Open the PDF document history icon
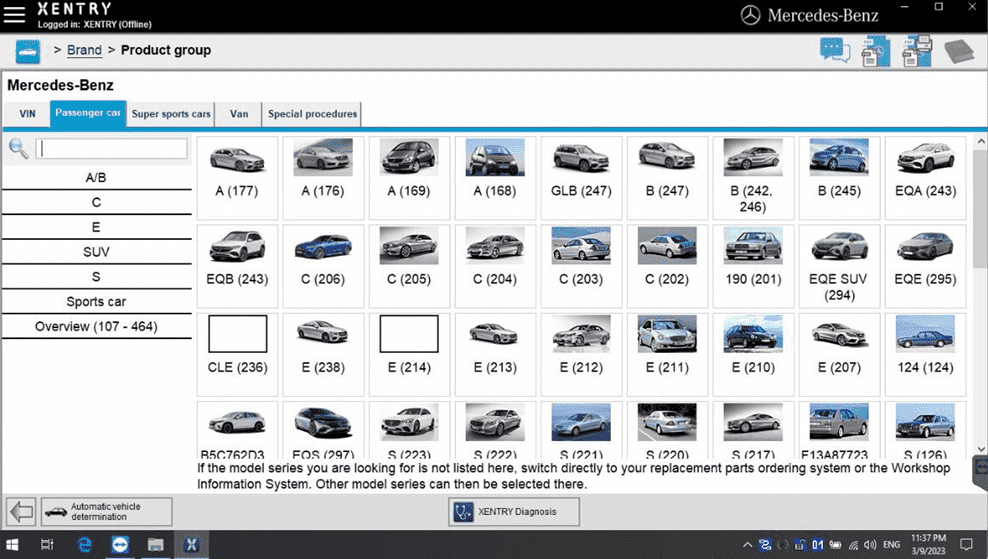The image size is (988, 559). (x=876, y=52)
